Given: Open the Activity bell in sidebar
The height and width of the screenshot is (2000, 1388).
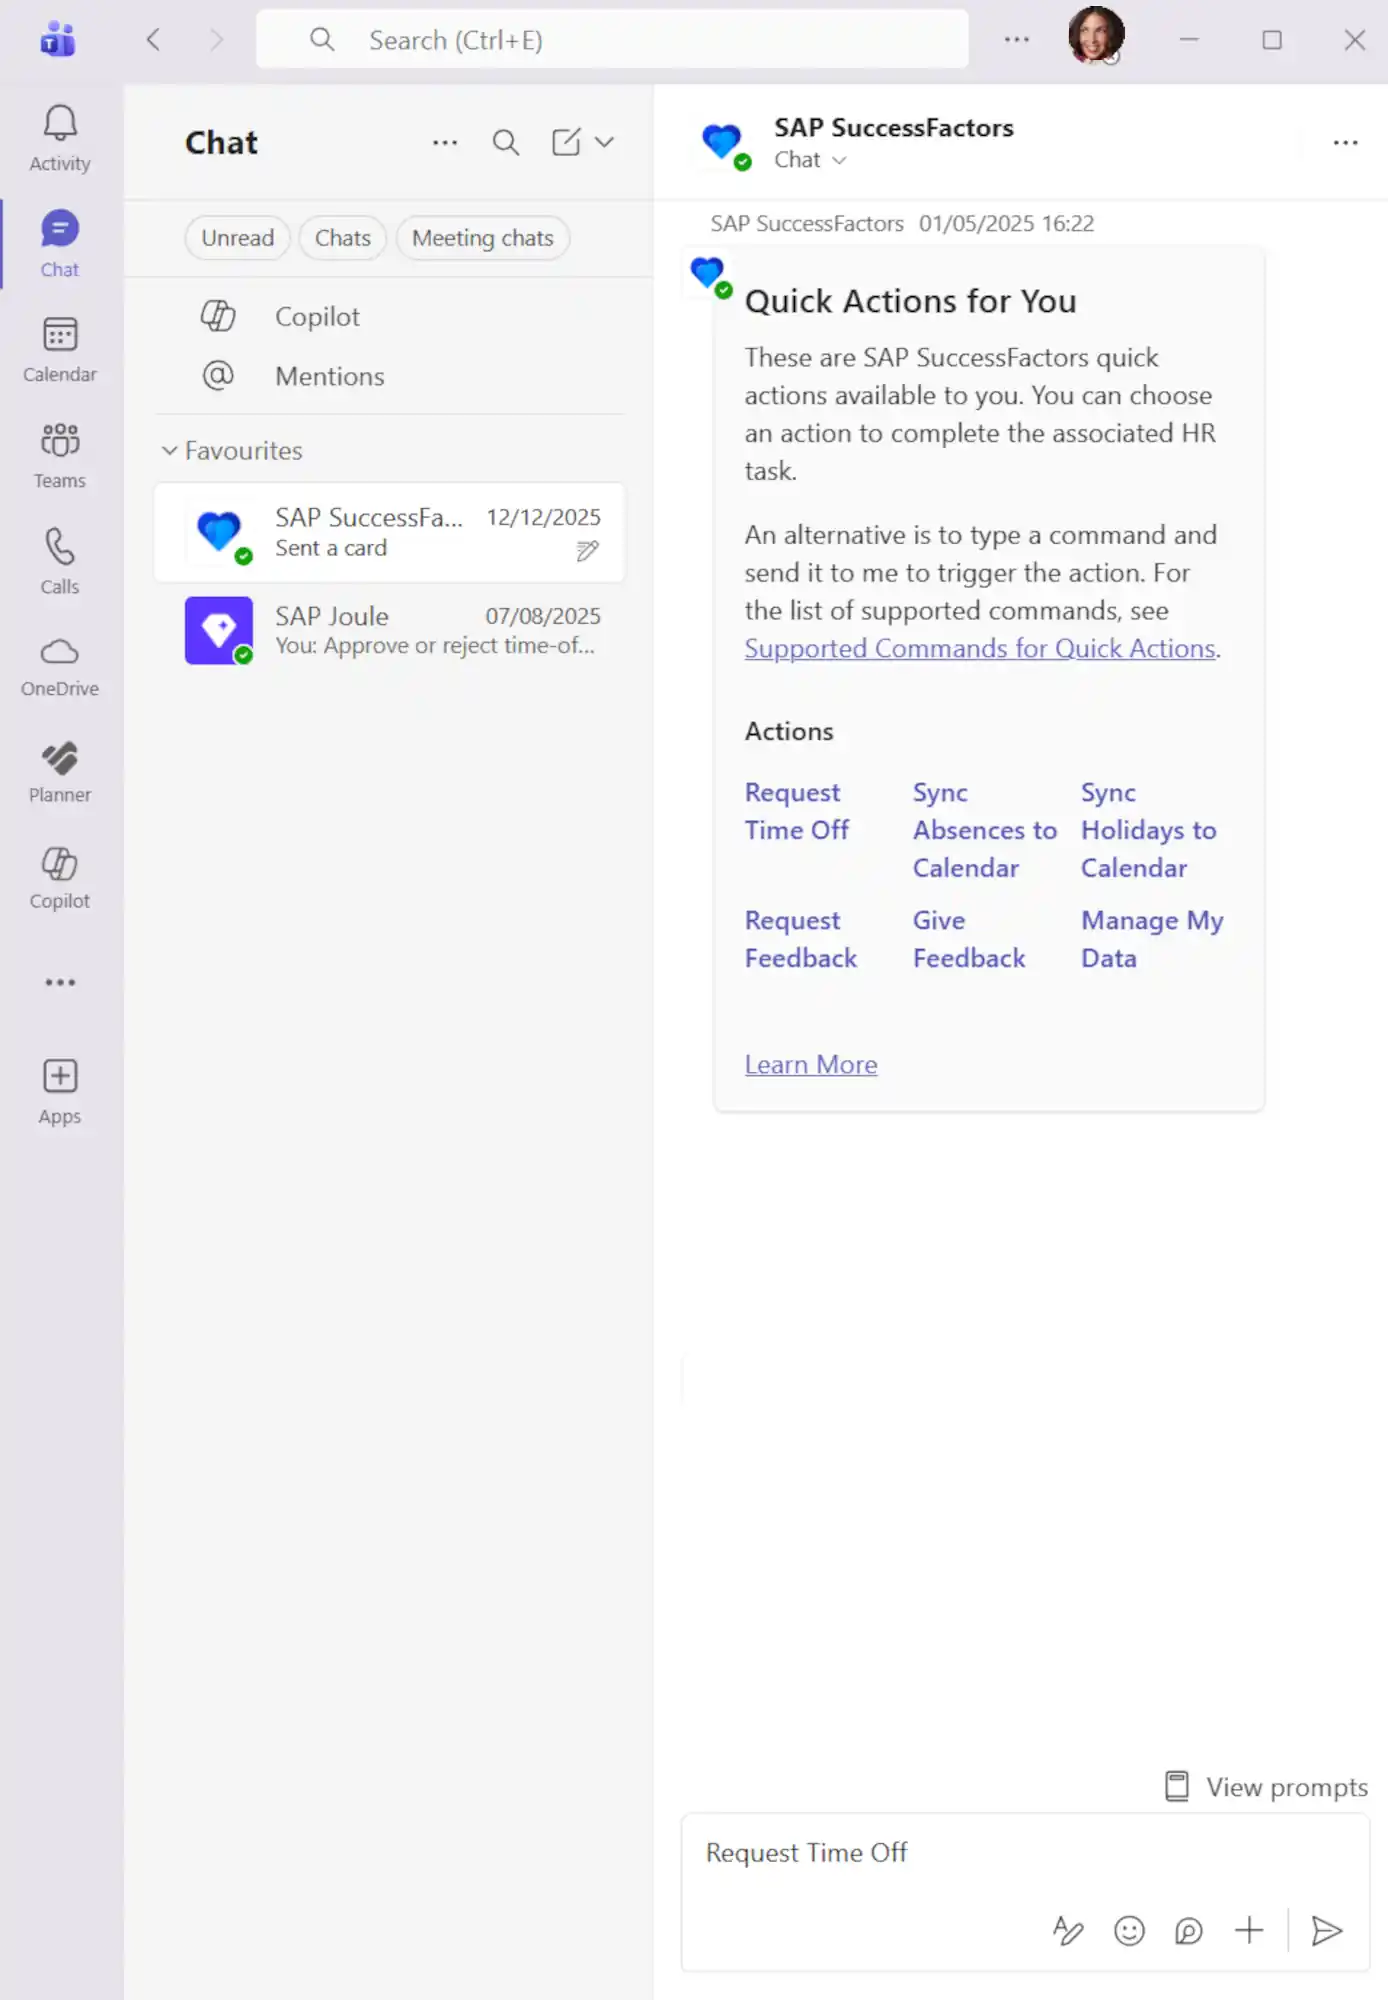Looking at the screenshot, I should (x=60, y=138).
